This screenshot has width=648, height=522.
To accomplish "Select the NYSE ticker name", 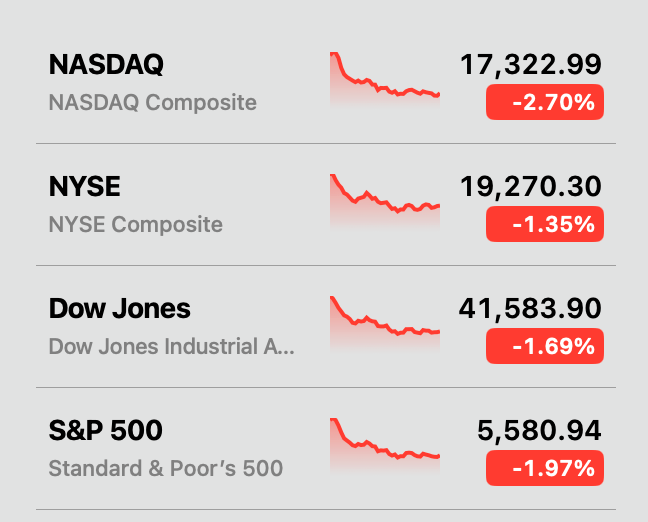I will pyautogui.click(x=84, y=186).
